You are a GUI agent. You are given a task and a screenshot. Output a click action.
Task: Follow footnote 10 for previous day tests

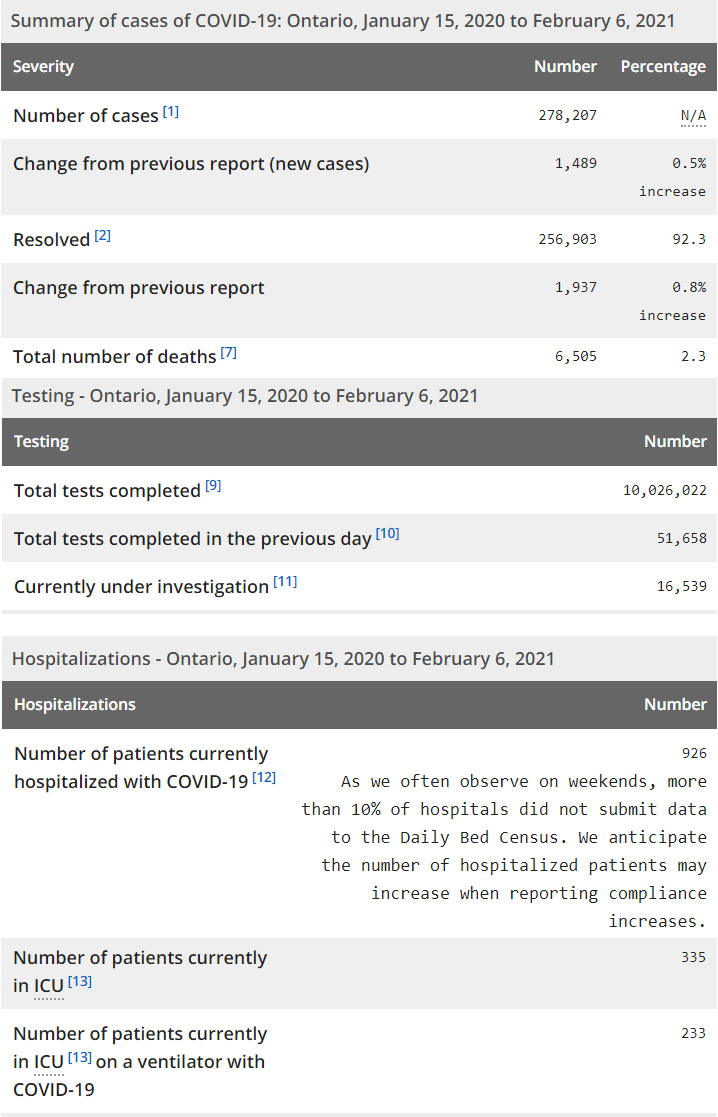[x=387, y=534]
